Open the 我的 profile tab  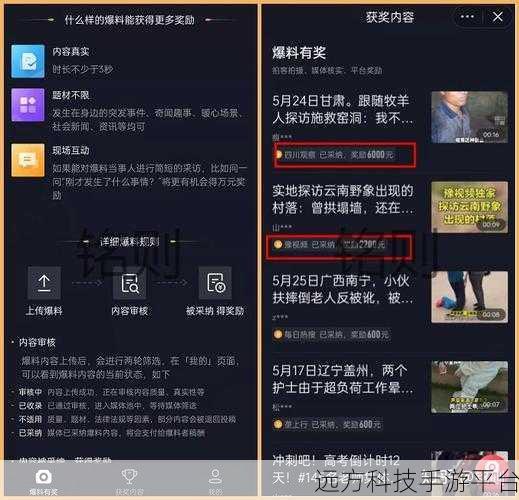click(215, 481)
